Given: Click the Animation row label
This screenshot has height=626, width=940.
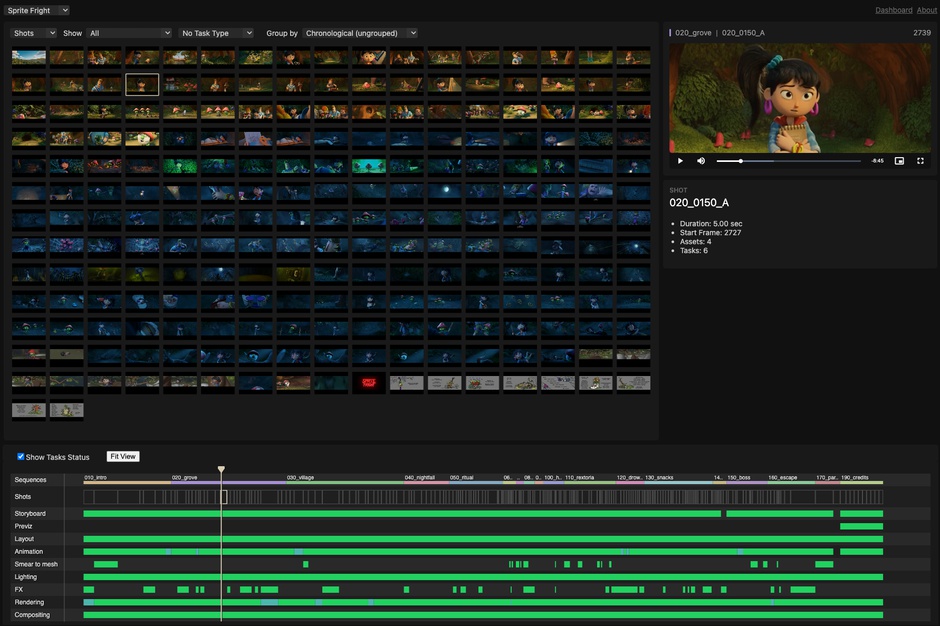Looking at the screenshot, I should pos(29,551).
